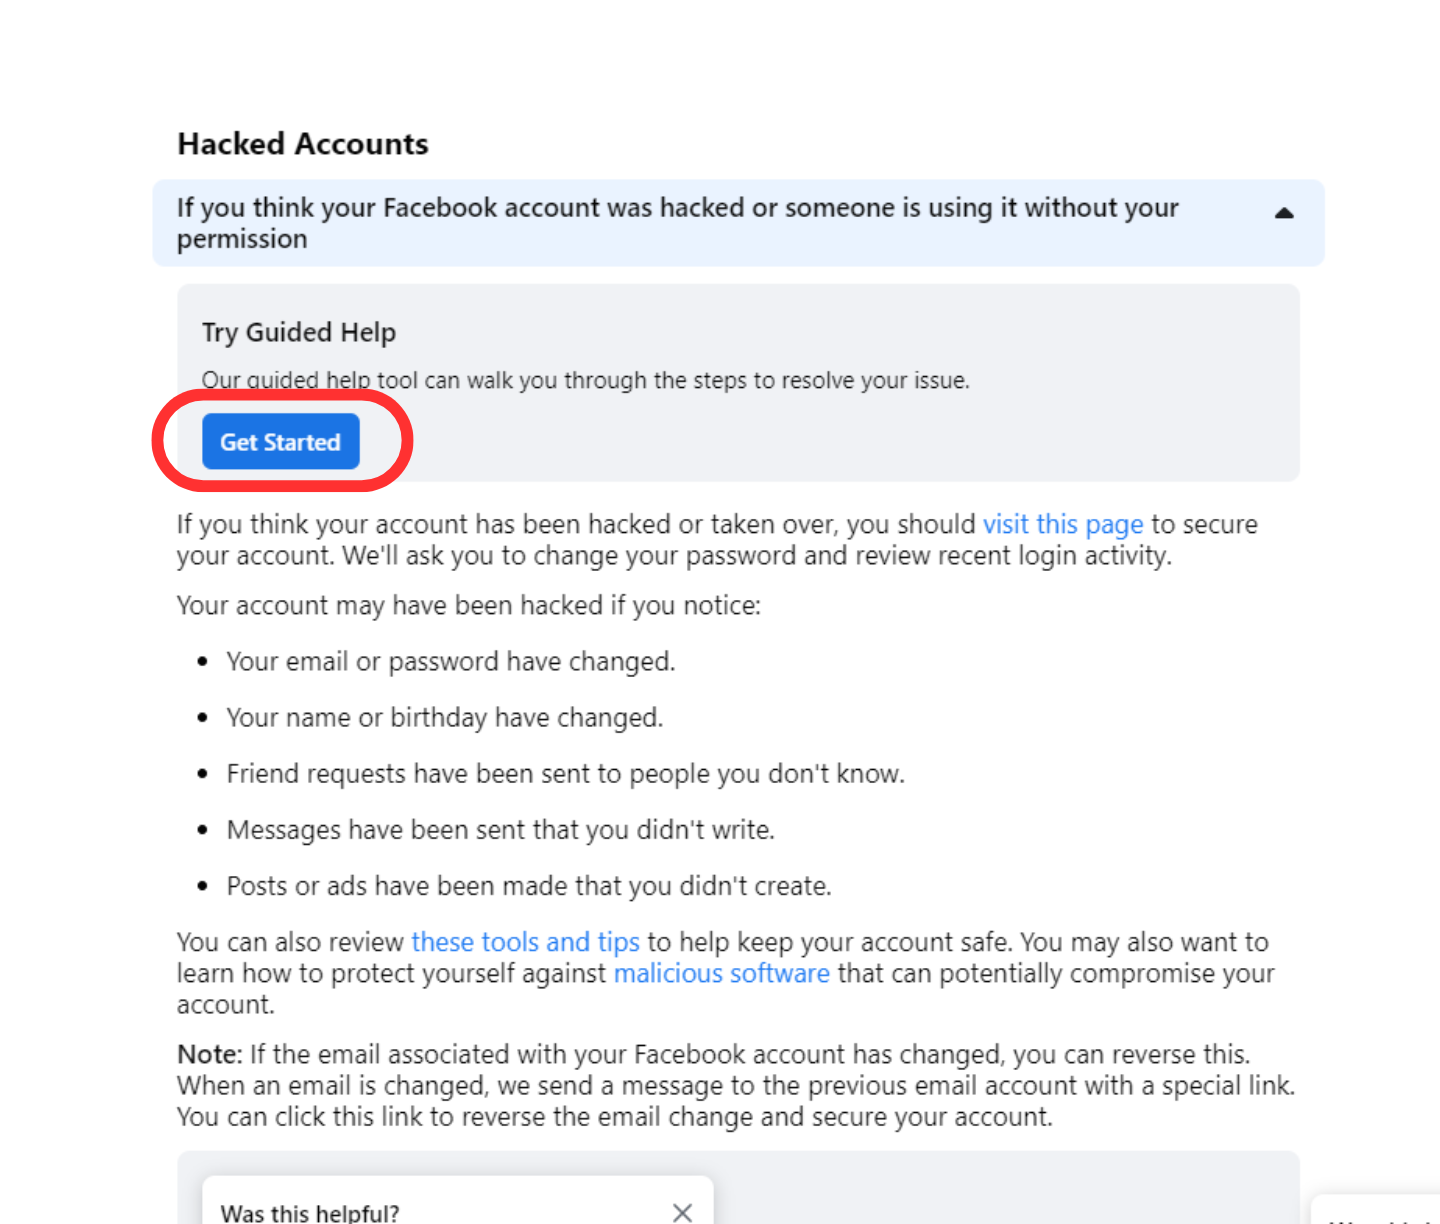Click the guided help tool description text
The image size is (1440, 1224).
pos(585,380)
